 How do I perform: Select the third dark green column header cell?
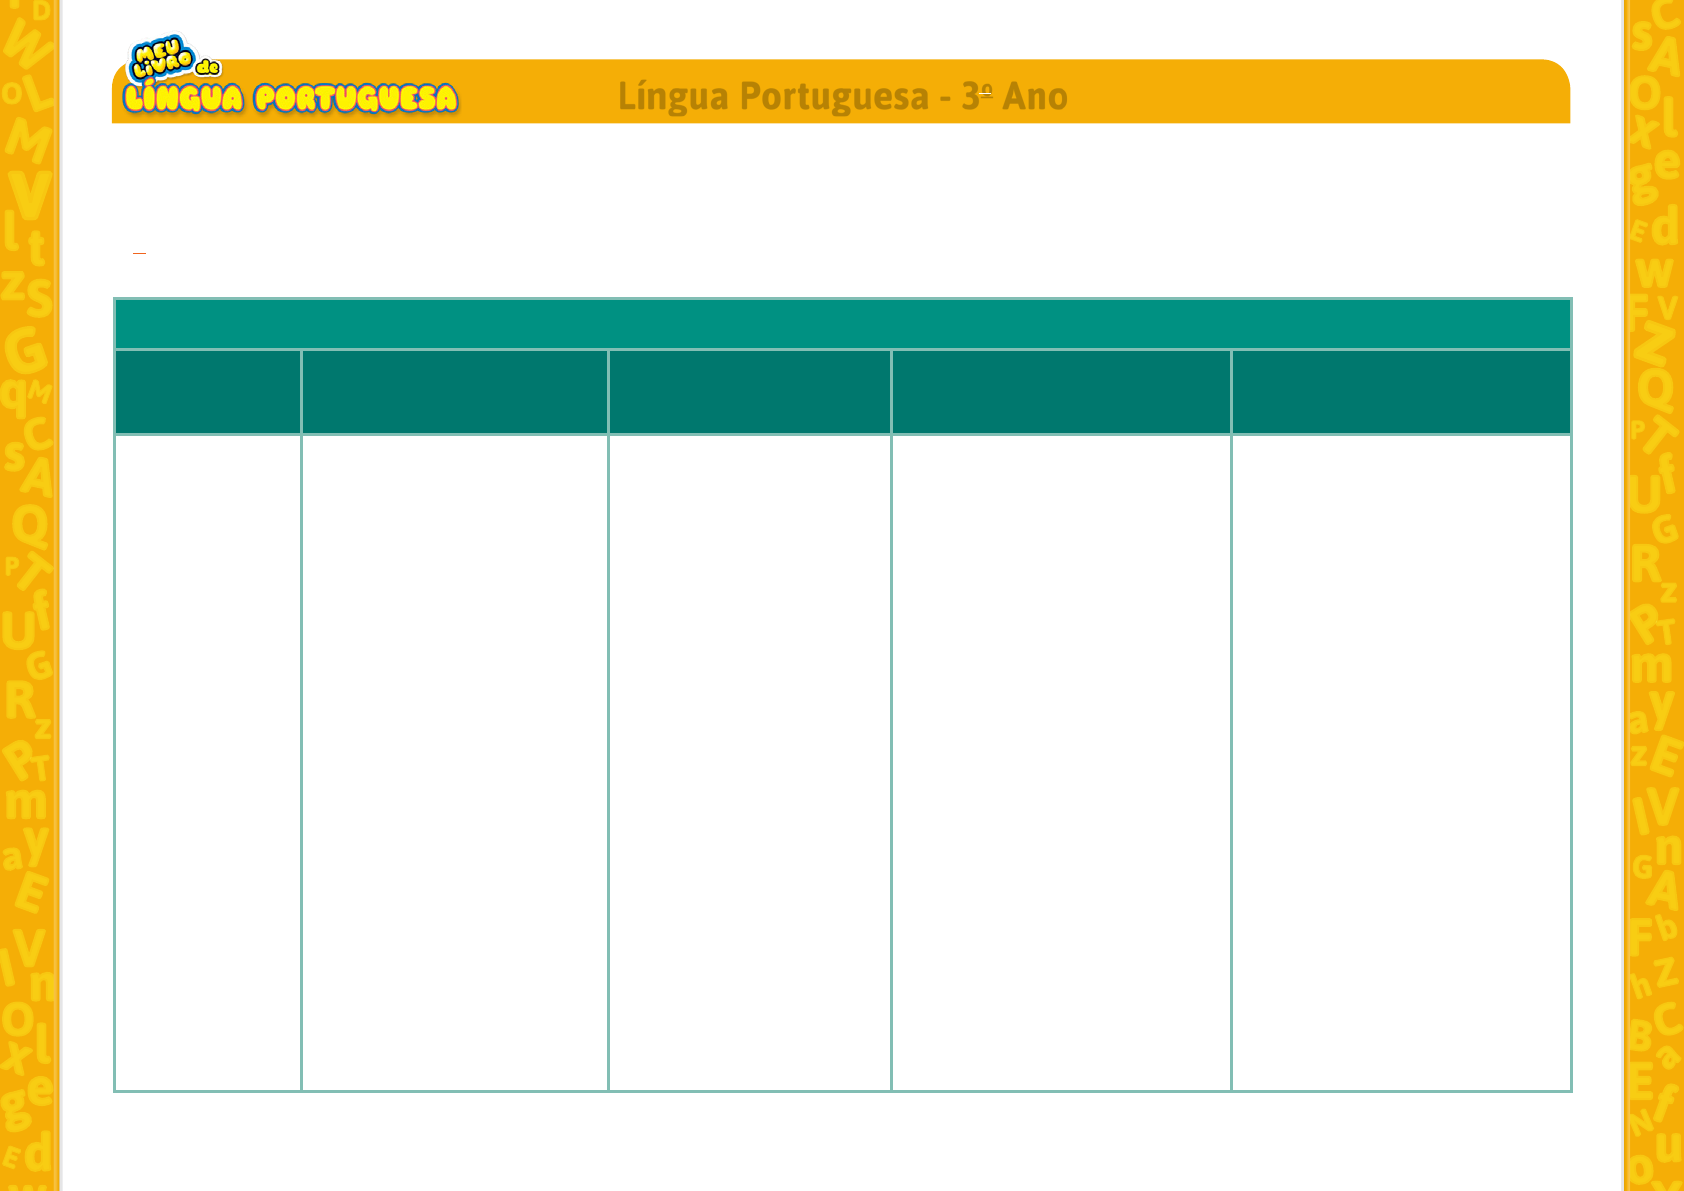pyautogui.click(x=749, y=392)
